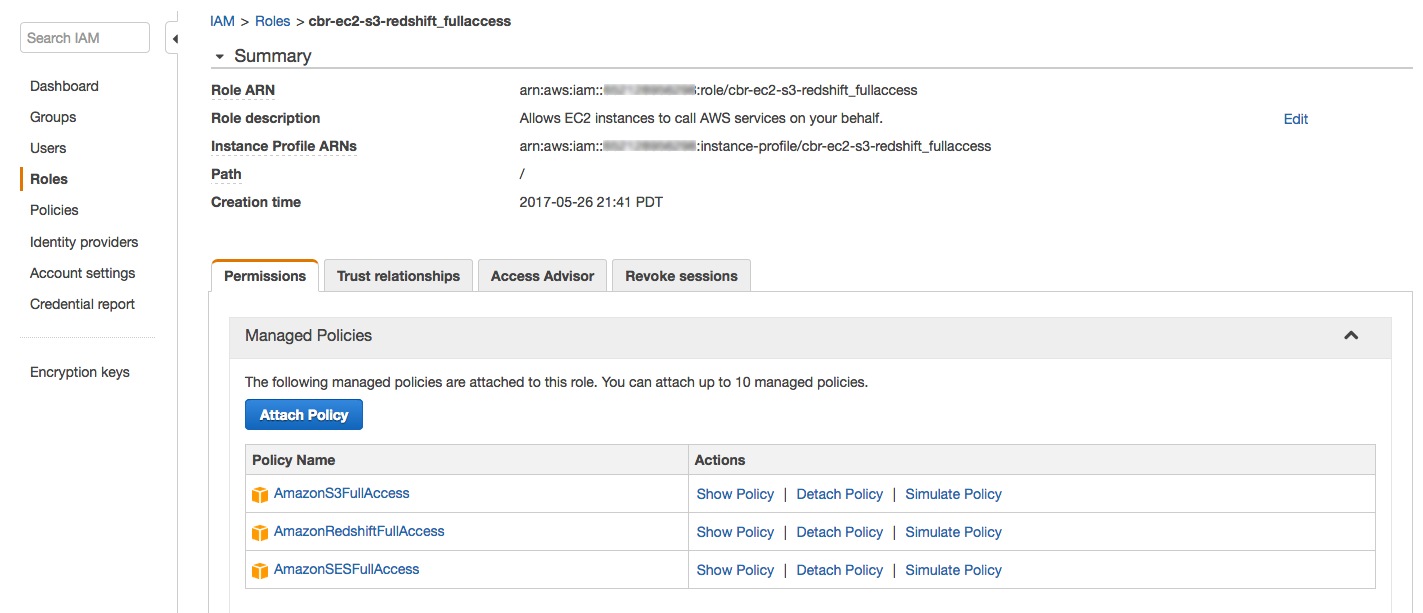
Task: Collapse the Managed Policies section chevron
Action: (1351, 336)
